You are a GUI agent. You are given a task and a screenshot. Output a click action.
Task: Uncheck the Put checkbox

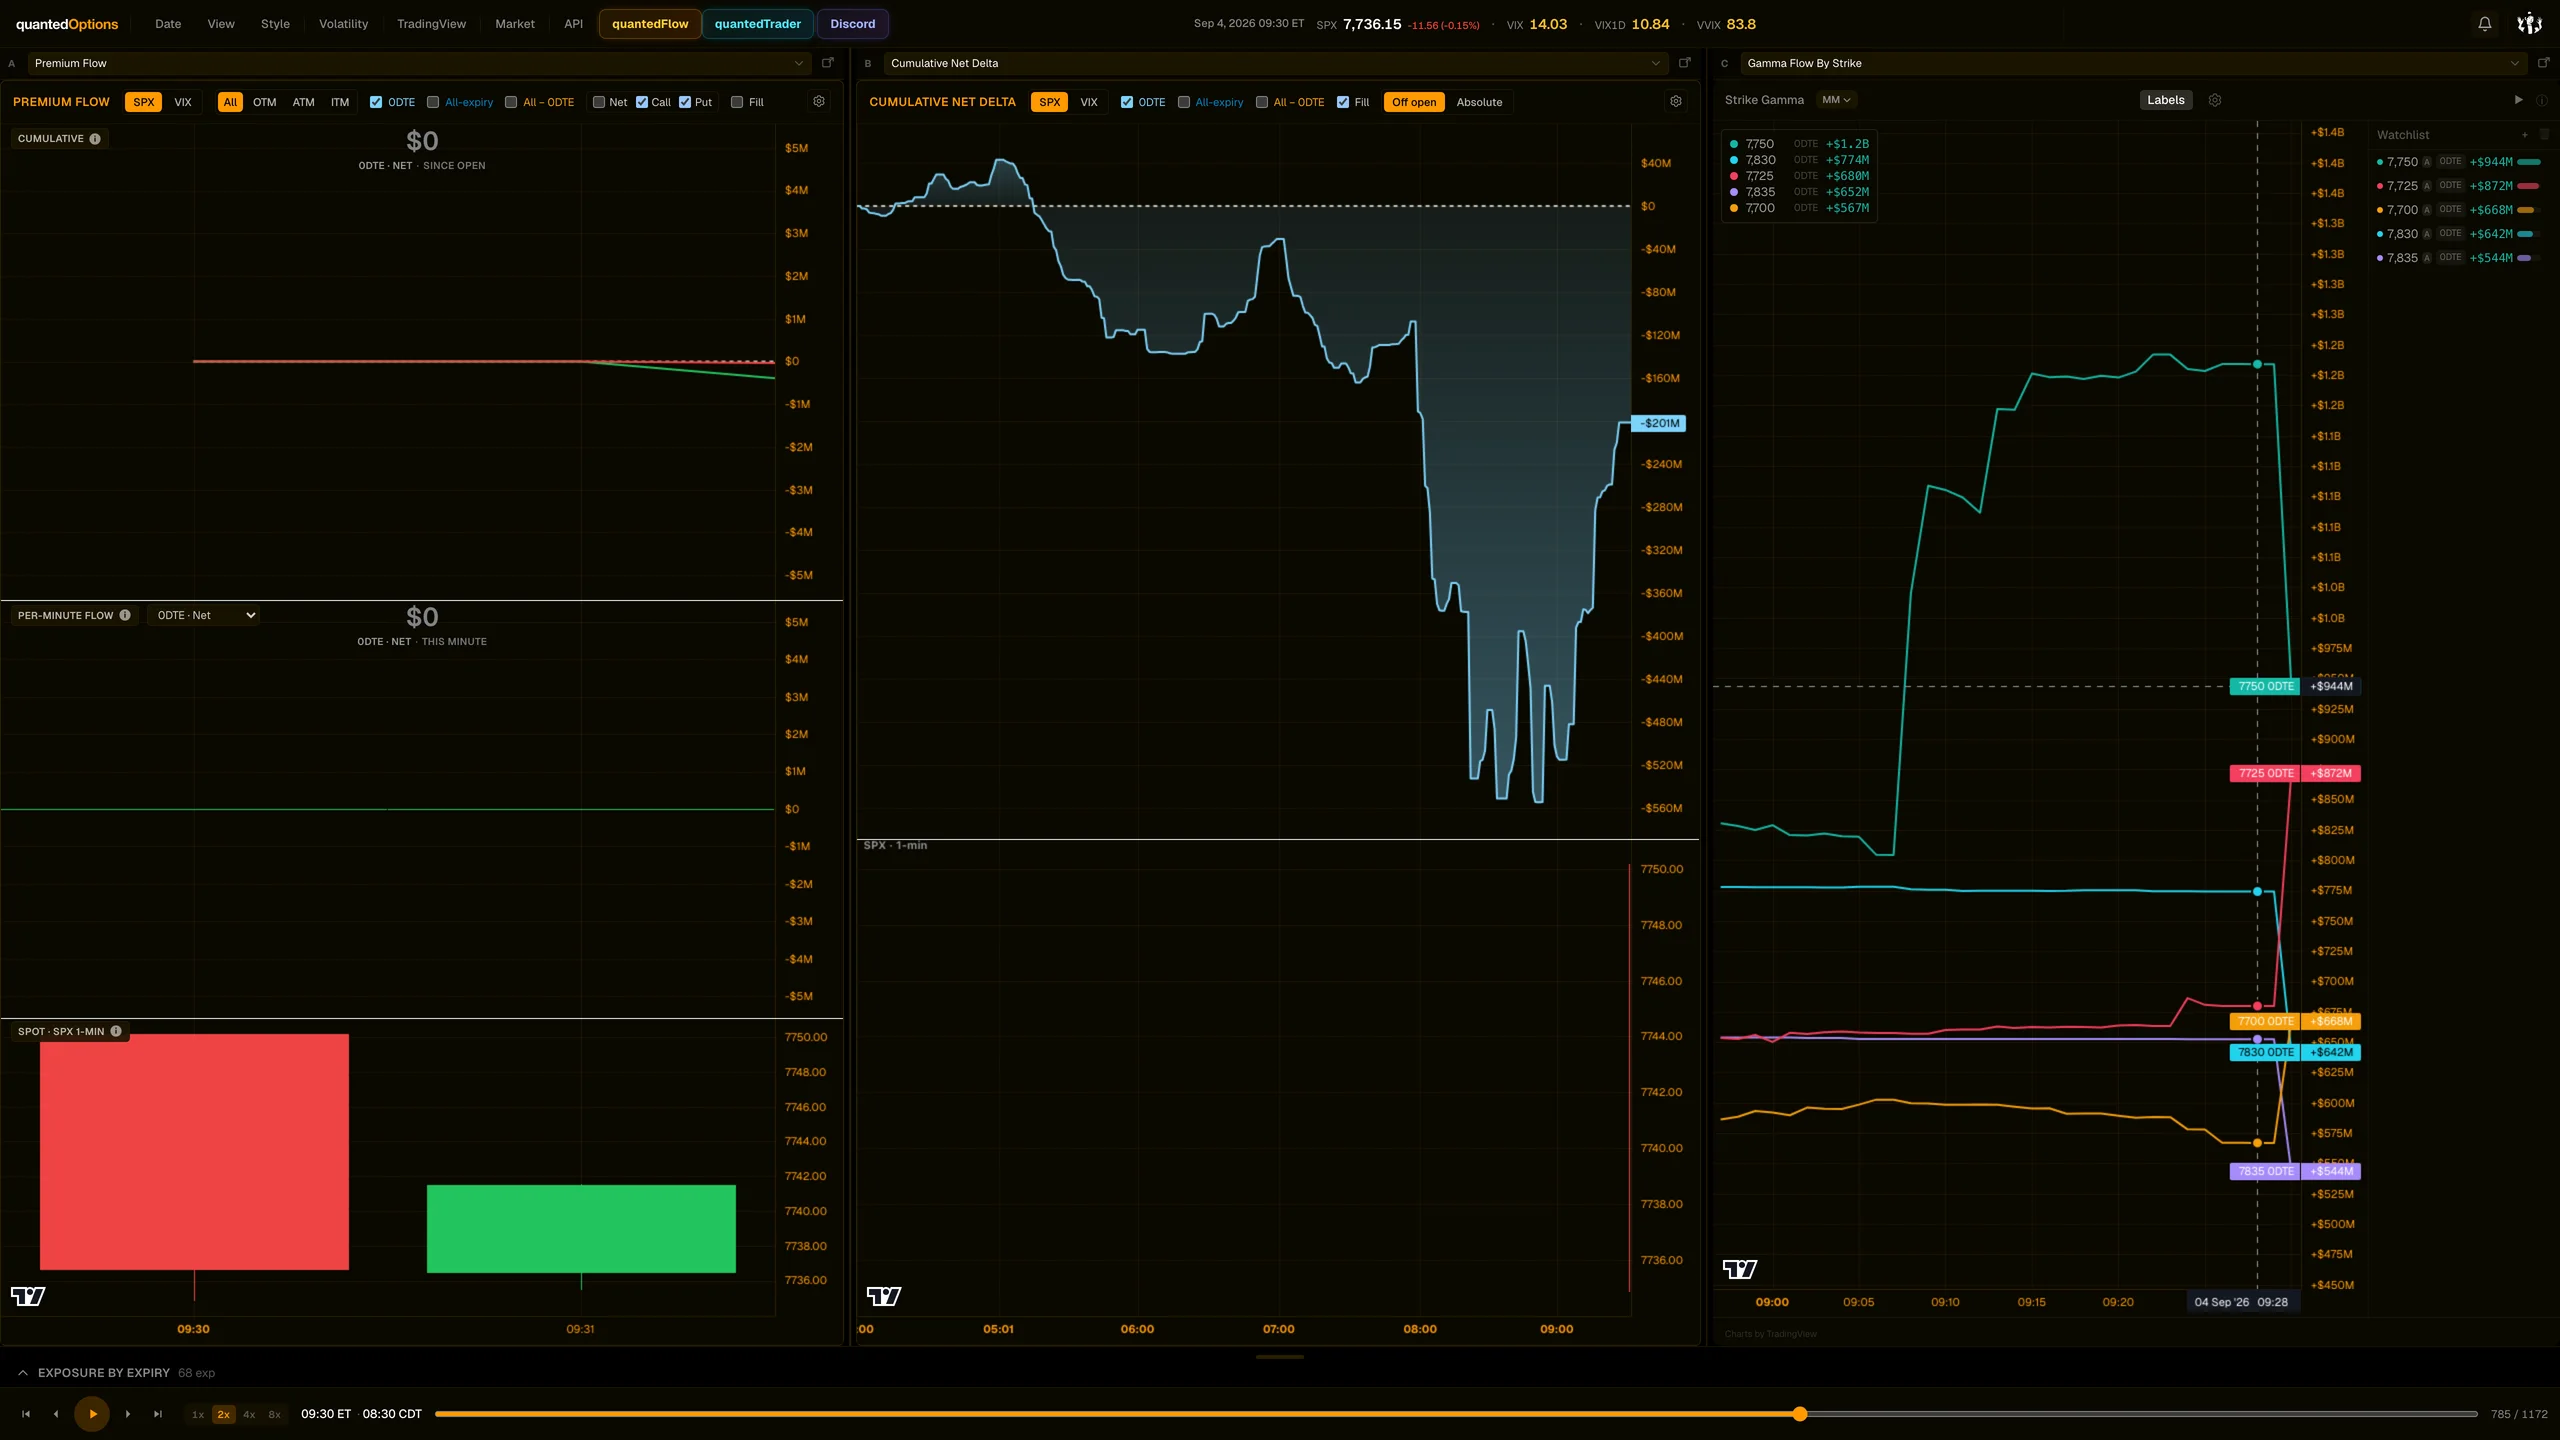pyautogui.click(x=685, y=102)
